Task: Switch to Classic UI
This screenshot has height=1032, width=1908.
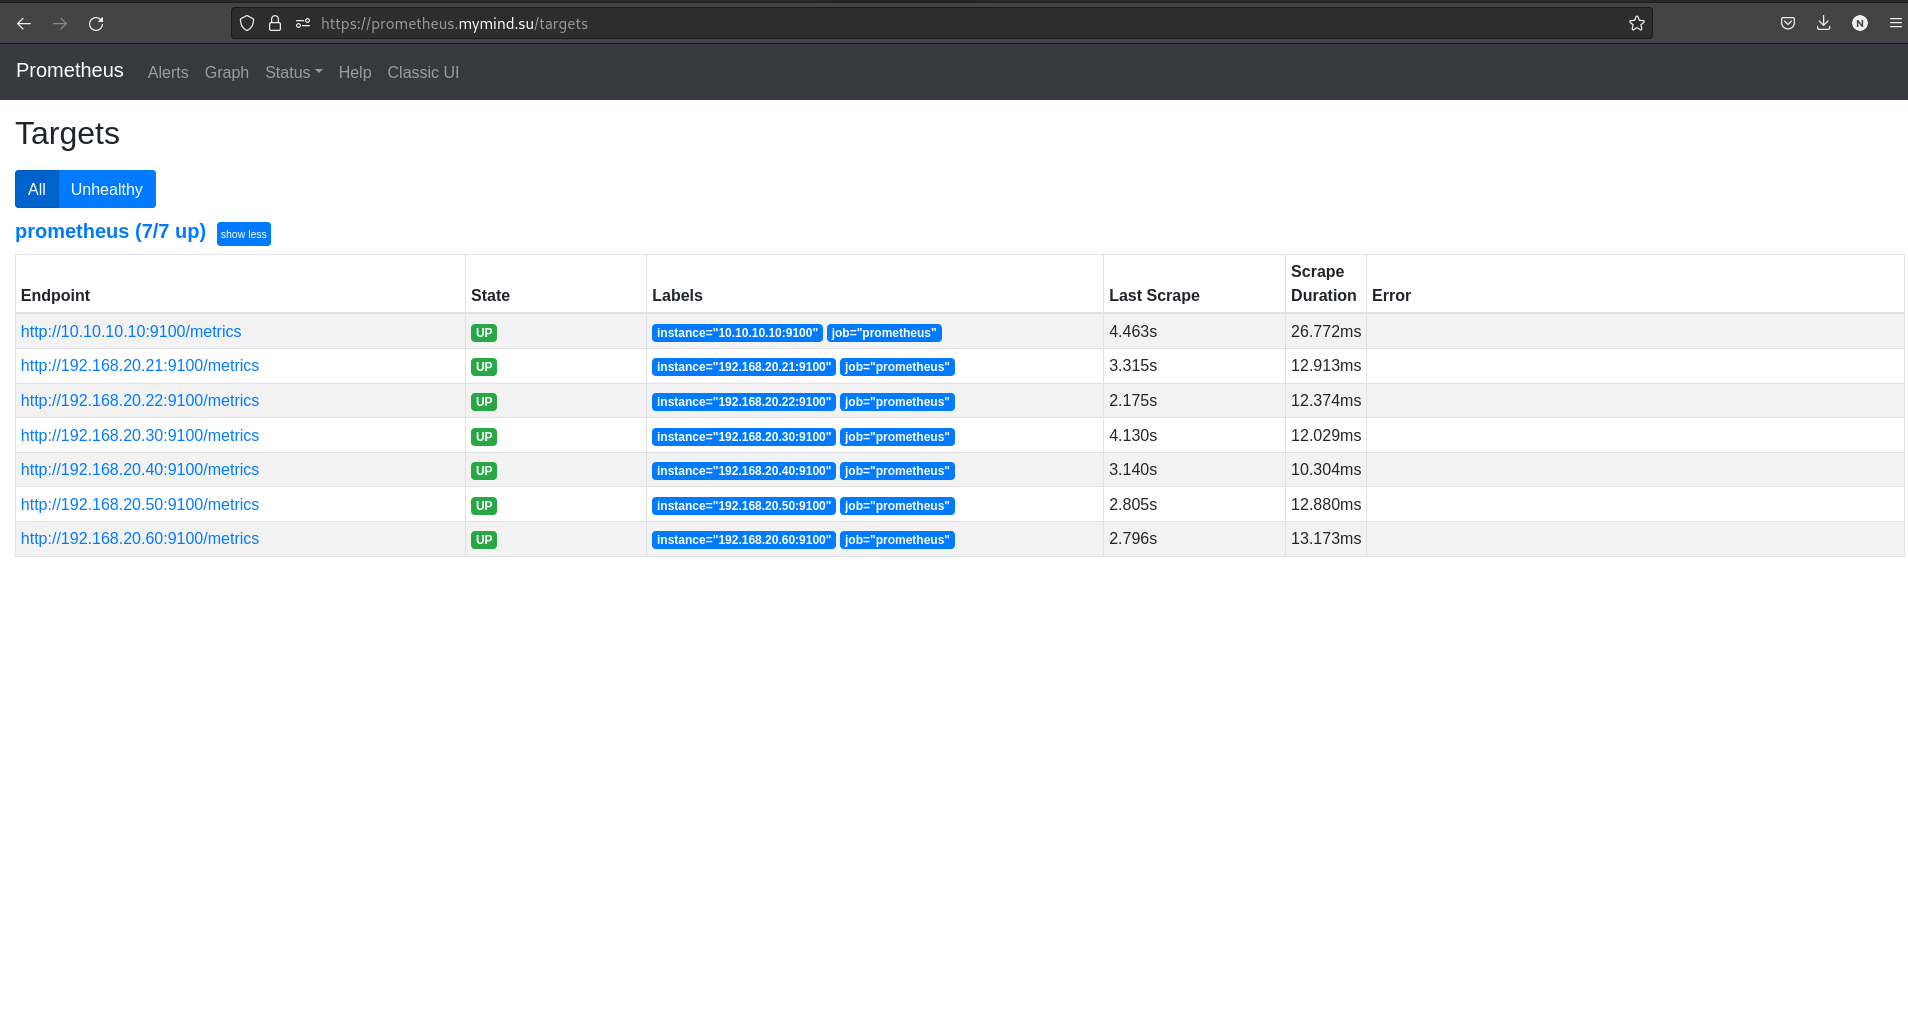Action: click(x=423, y=72)
